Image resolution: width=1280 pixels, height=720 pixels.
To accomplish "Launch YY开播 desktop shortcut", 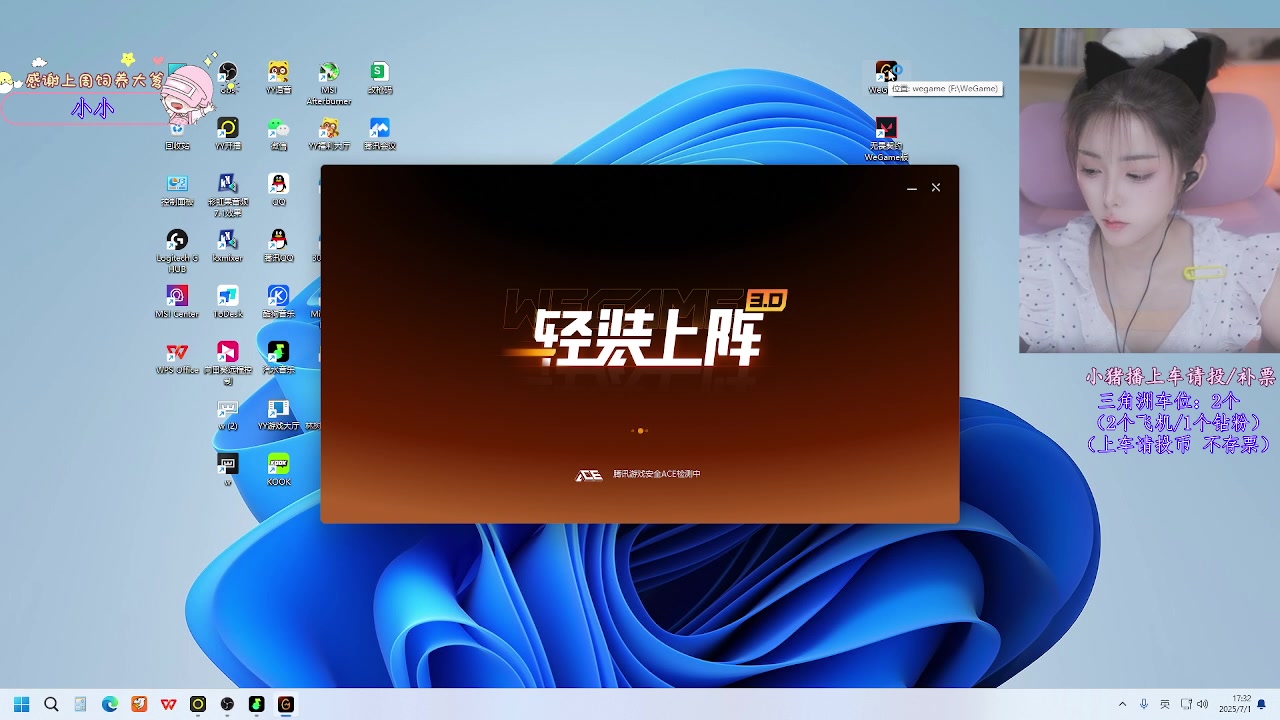I will [228, 133].
